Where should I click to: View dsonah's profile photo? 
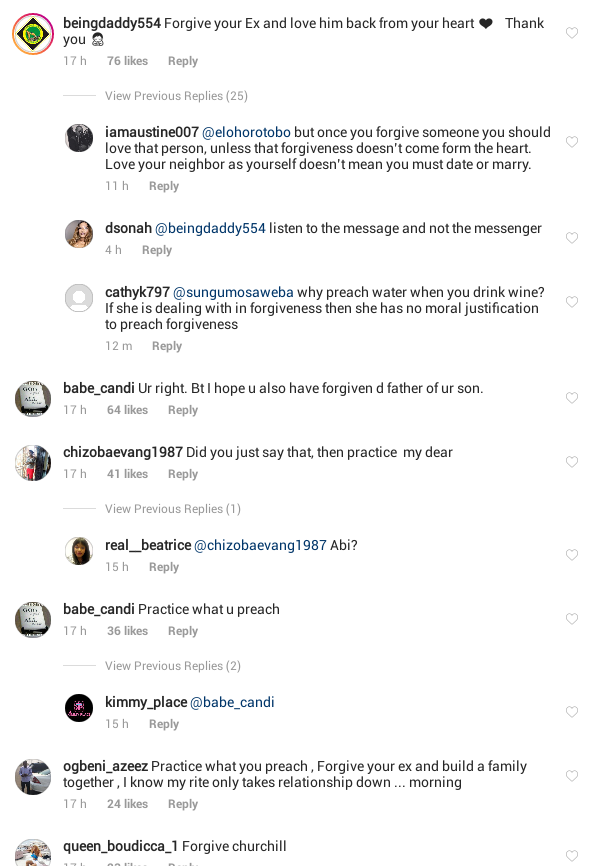pos(79,234)
